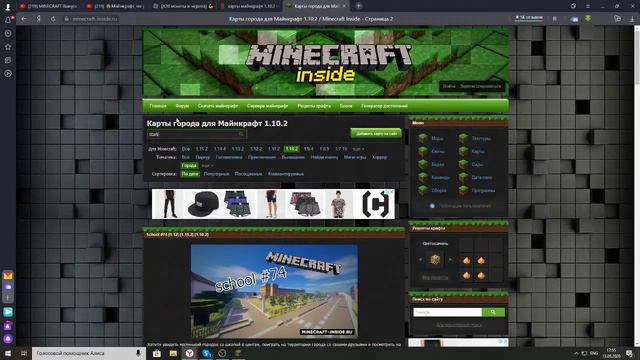Image resolution: width=640 pixels, height=360 pixels.
Task: Open File Explorer from the taskbar
Action: (x=173, y=353)
